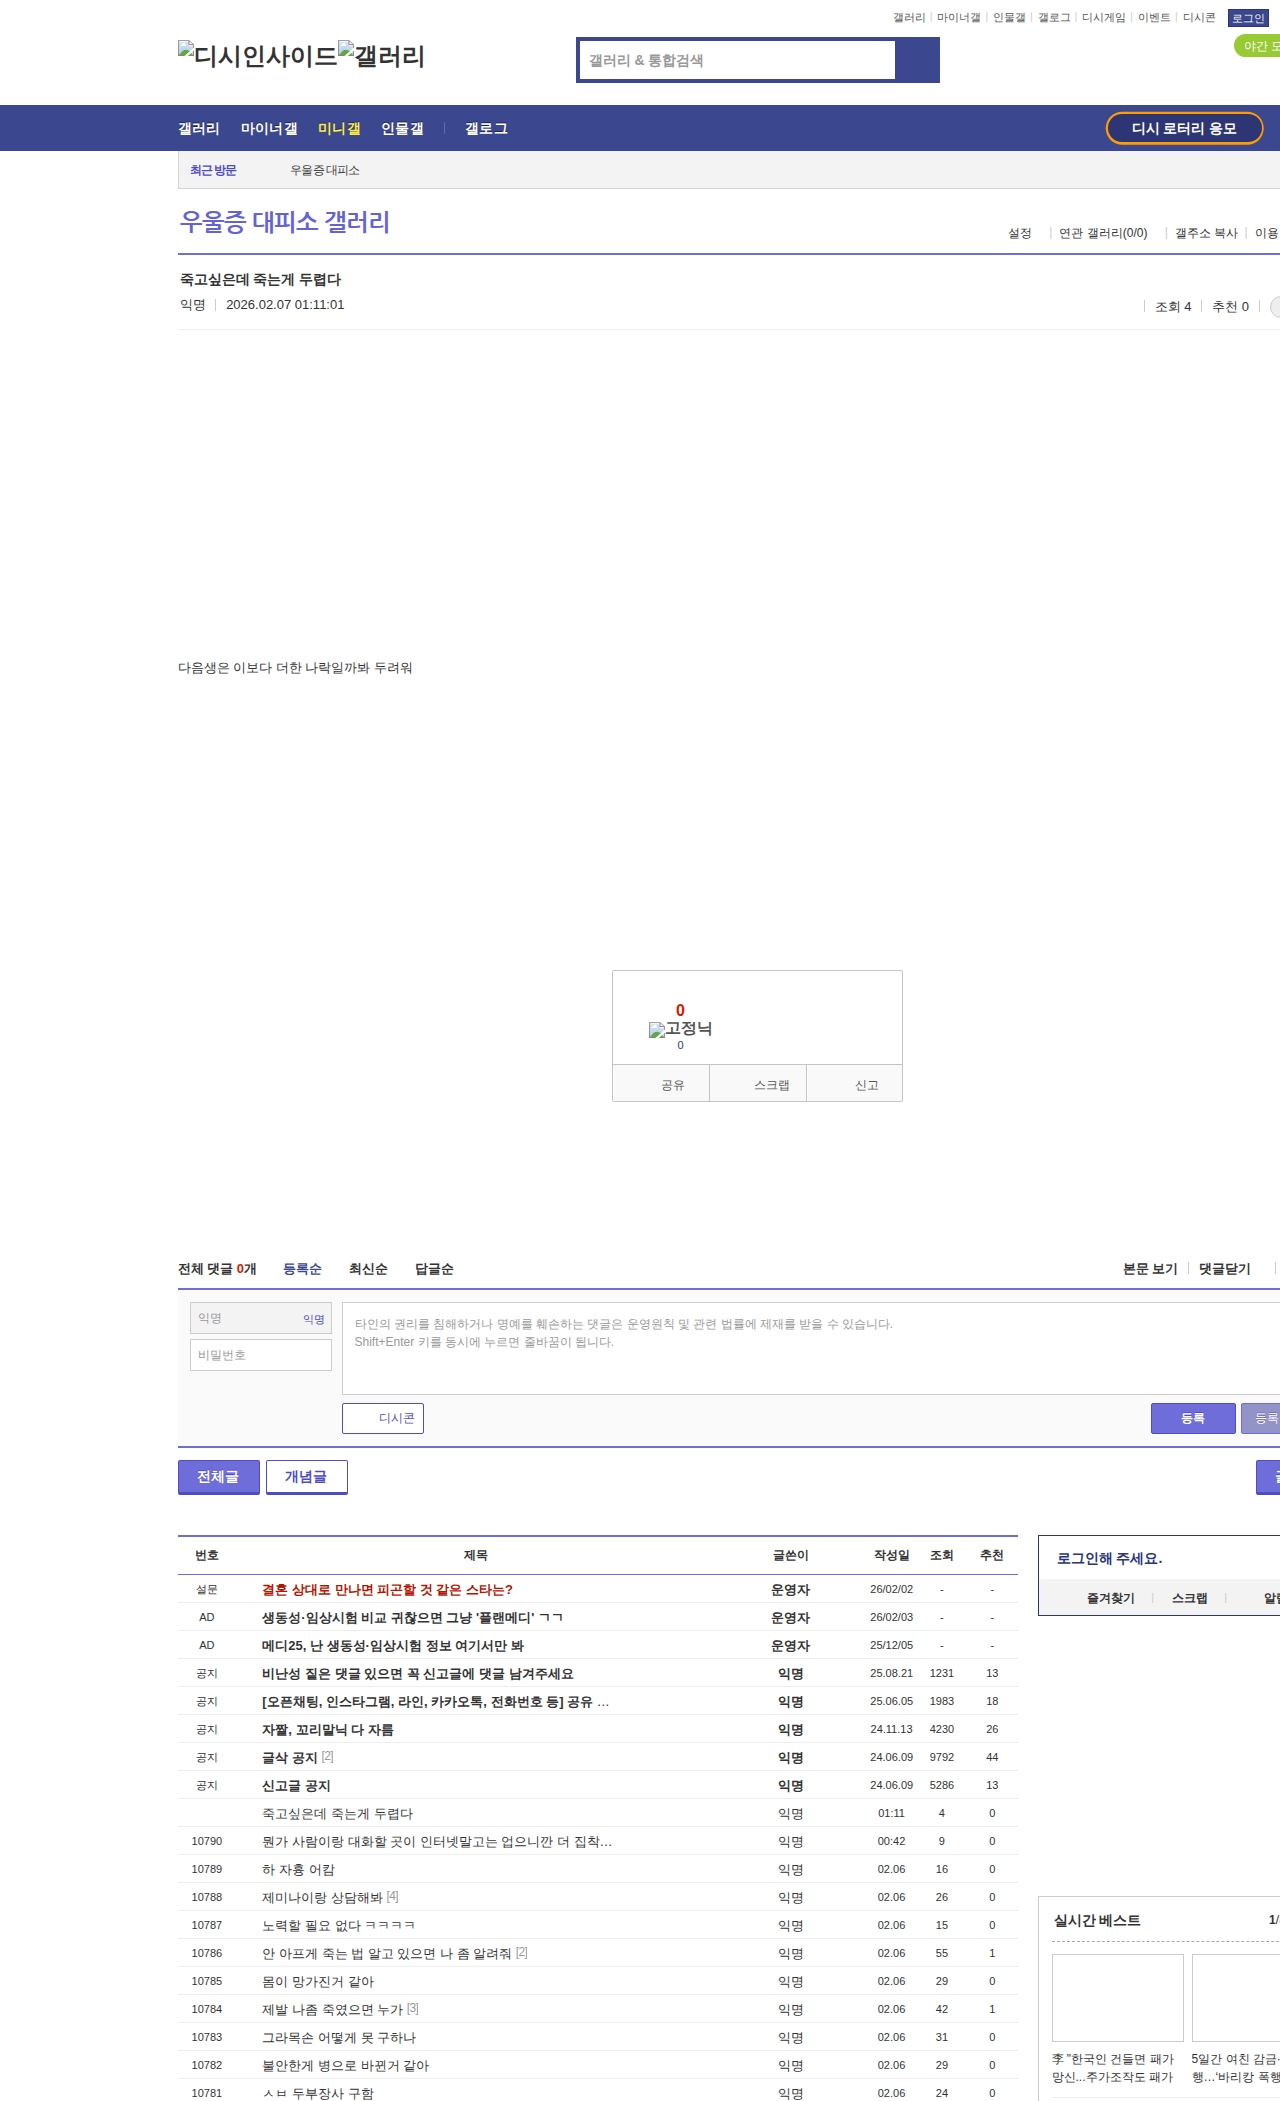Click the DCInside logo image
The image size is (1280, 2101).
(x=257, y=55)
